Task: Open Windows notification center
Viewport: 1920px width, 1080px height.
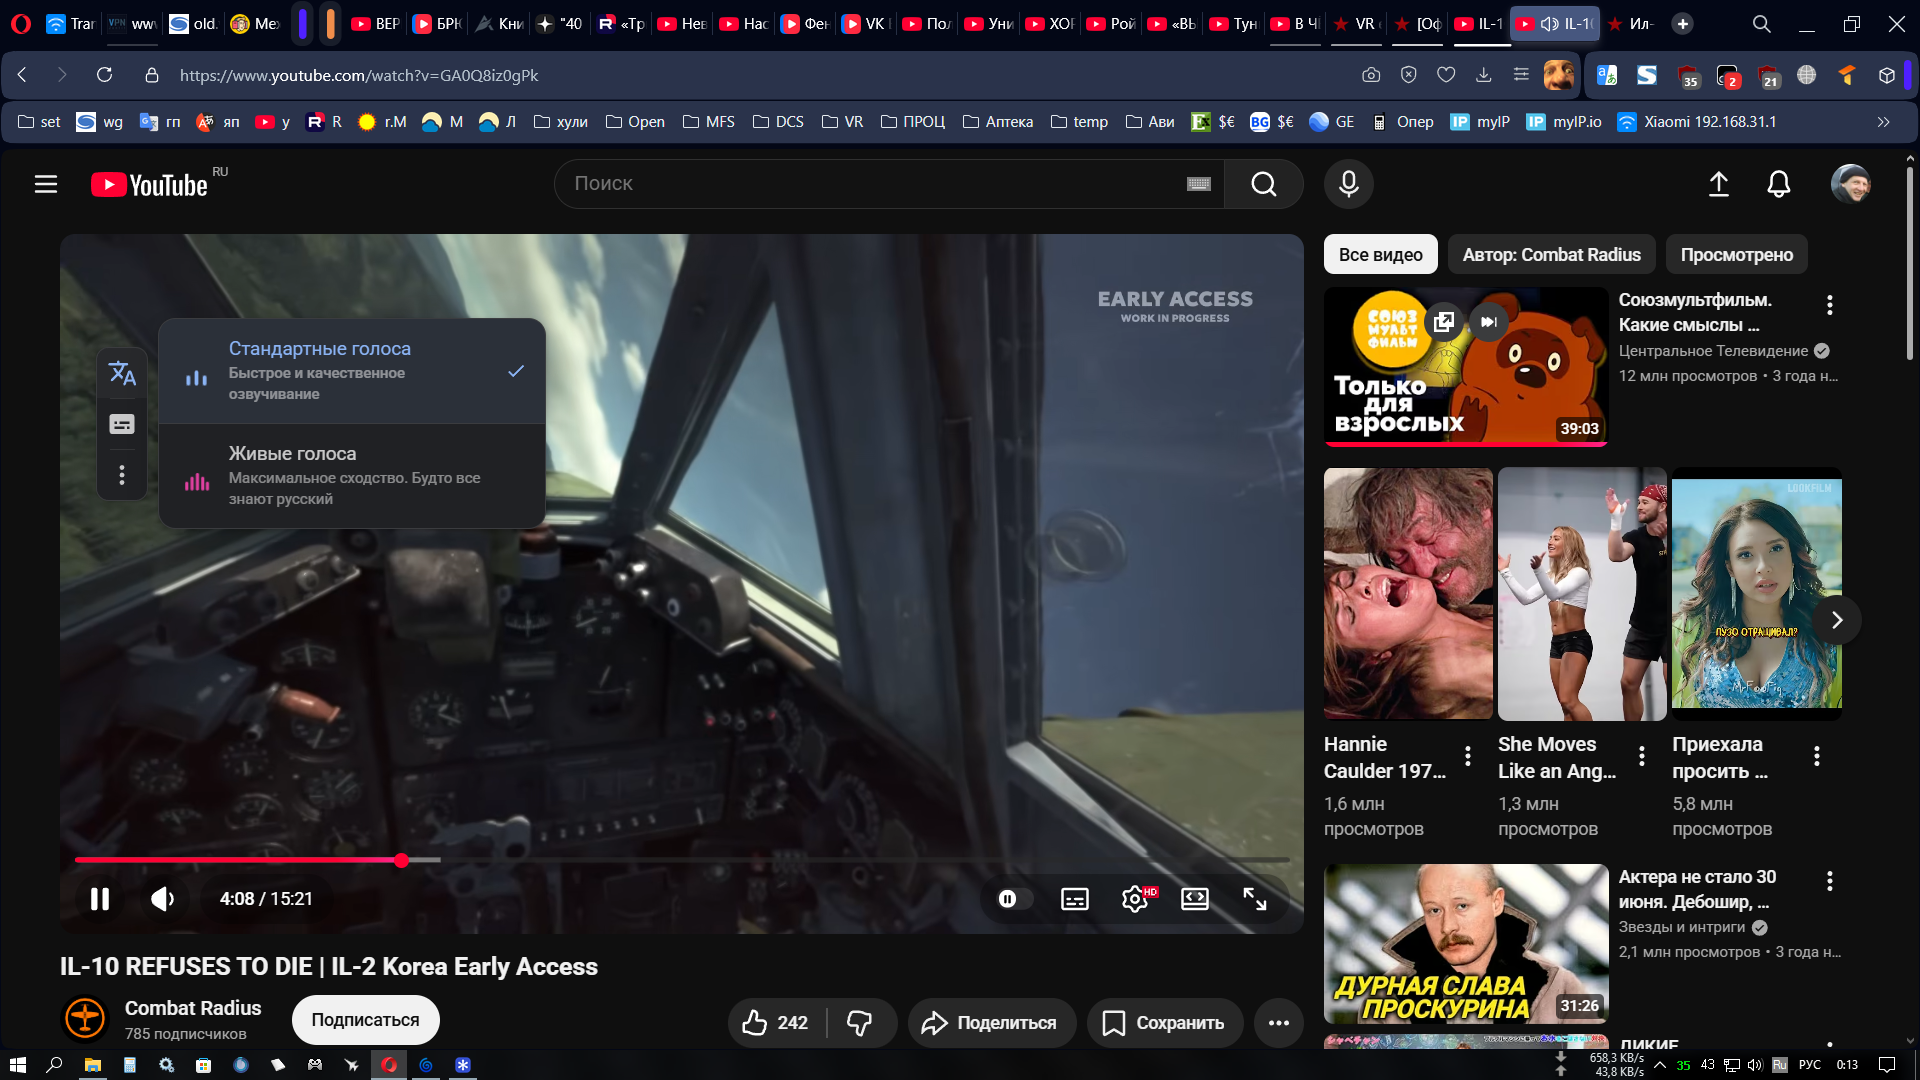Action: [x=1887, y=1065]
